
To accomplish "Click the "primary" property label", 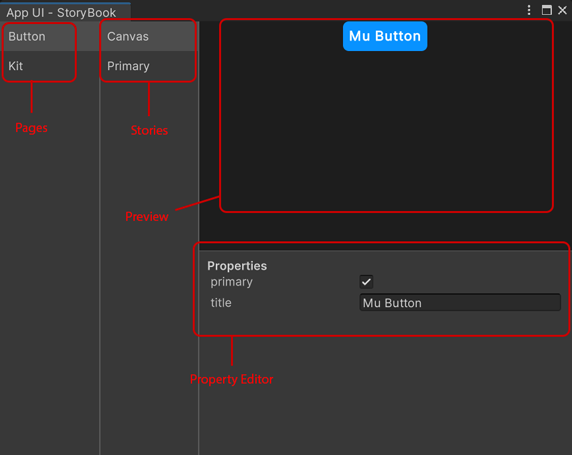I will (x=231, y=282).
